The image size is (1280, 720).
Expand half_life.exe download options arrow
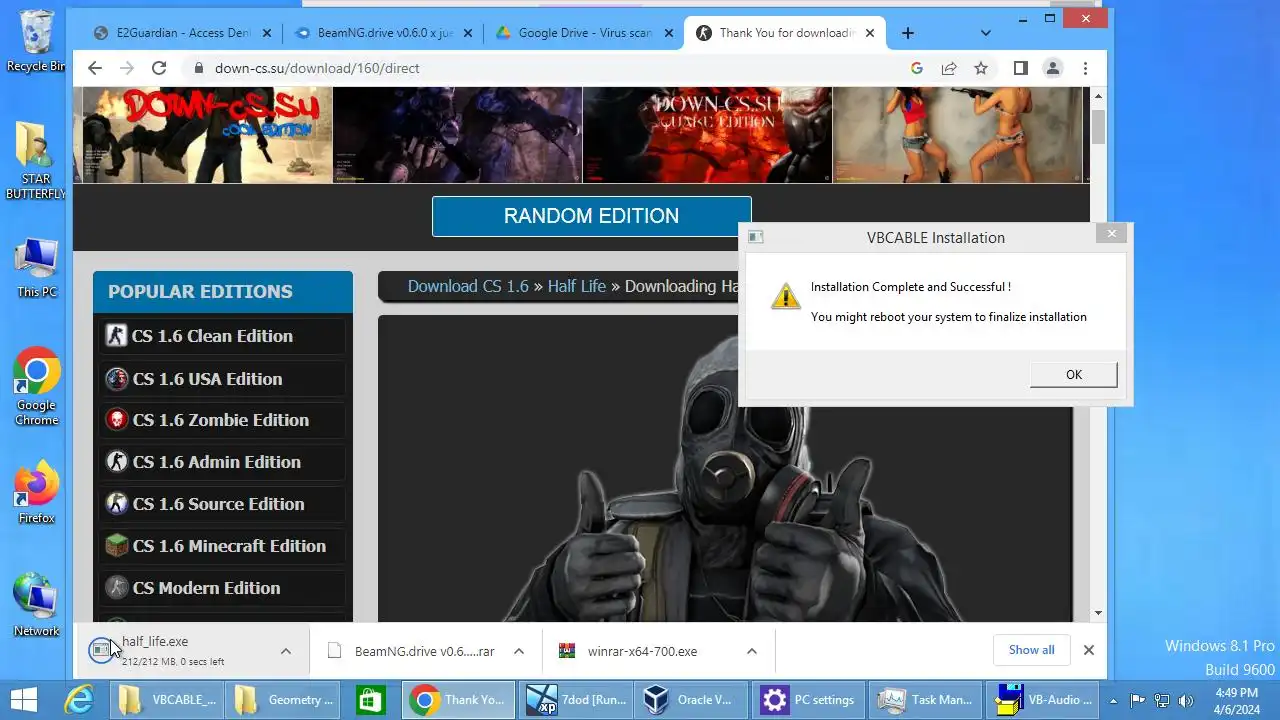pyautogui.click(x=285, y=651)
